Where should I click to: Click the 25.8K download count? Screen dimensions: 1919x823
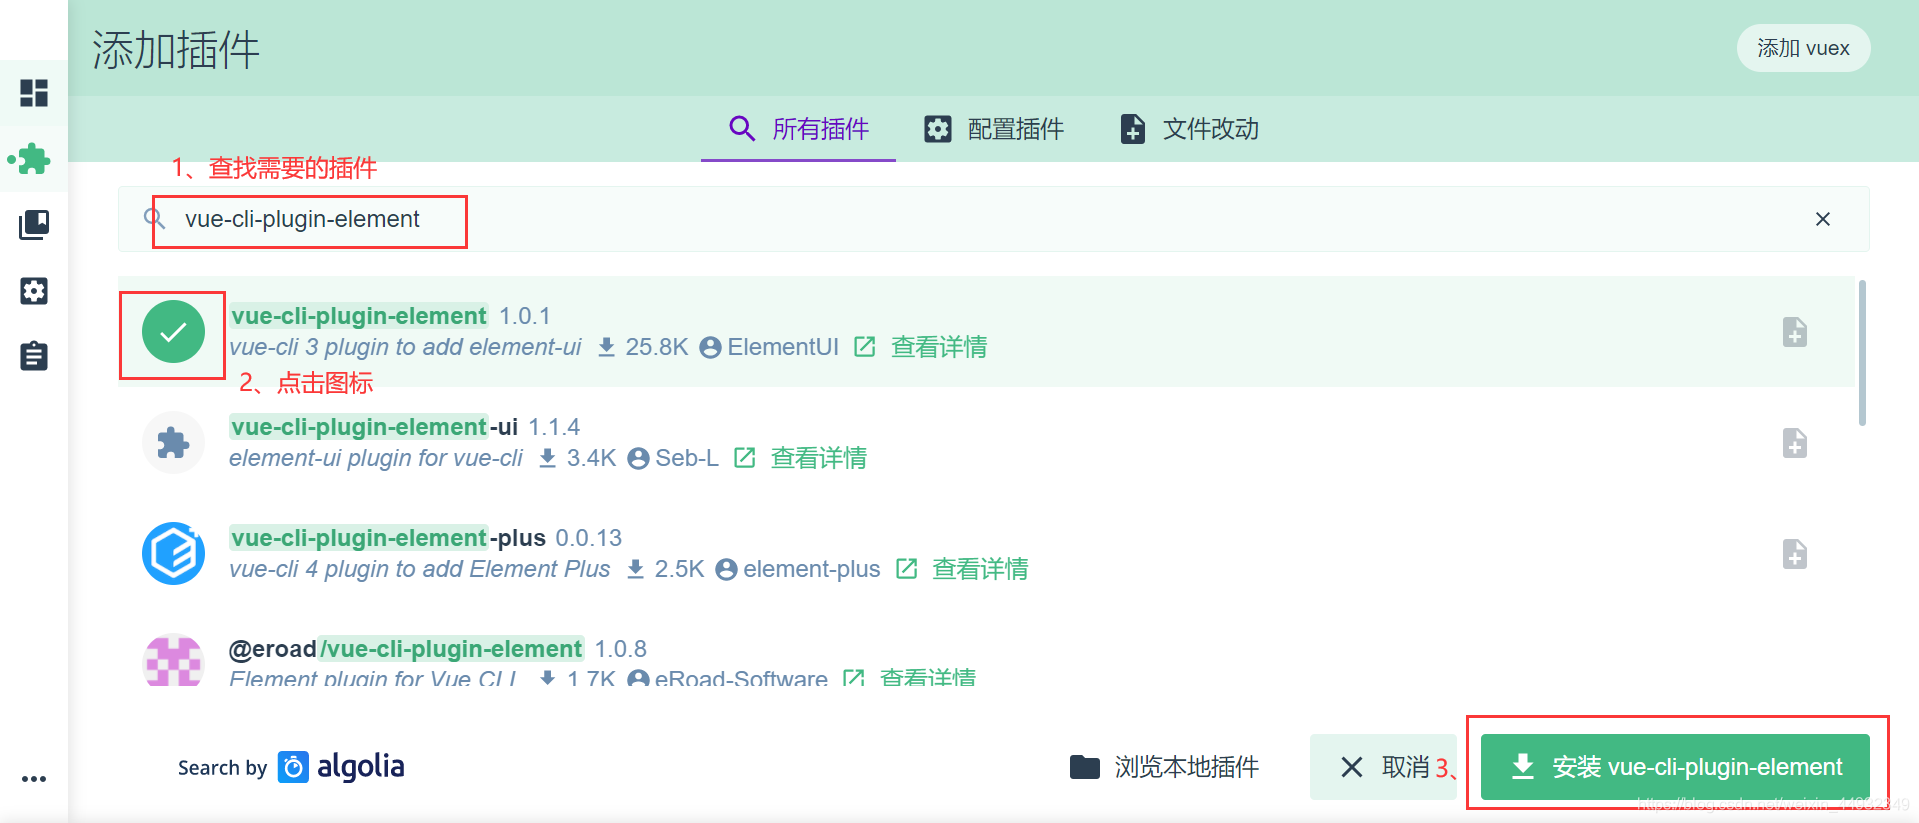click(x=657, y=347)
